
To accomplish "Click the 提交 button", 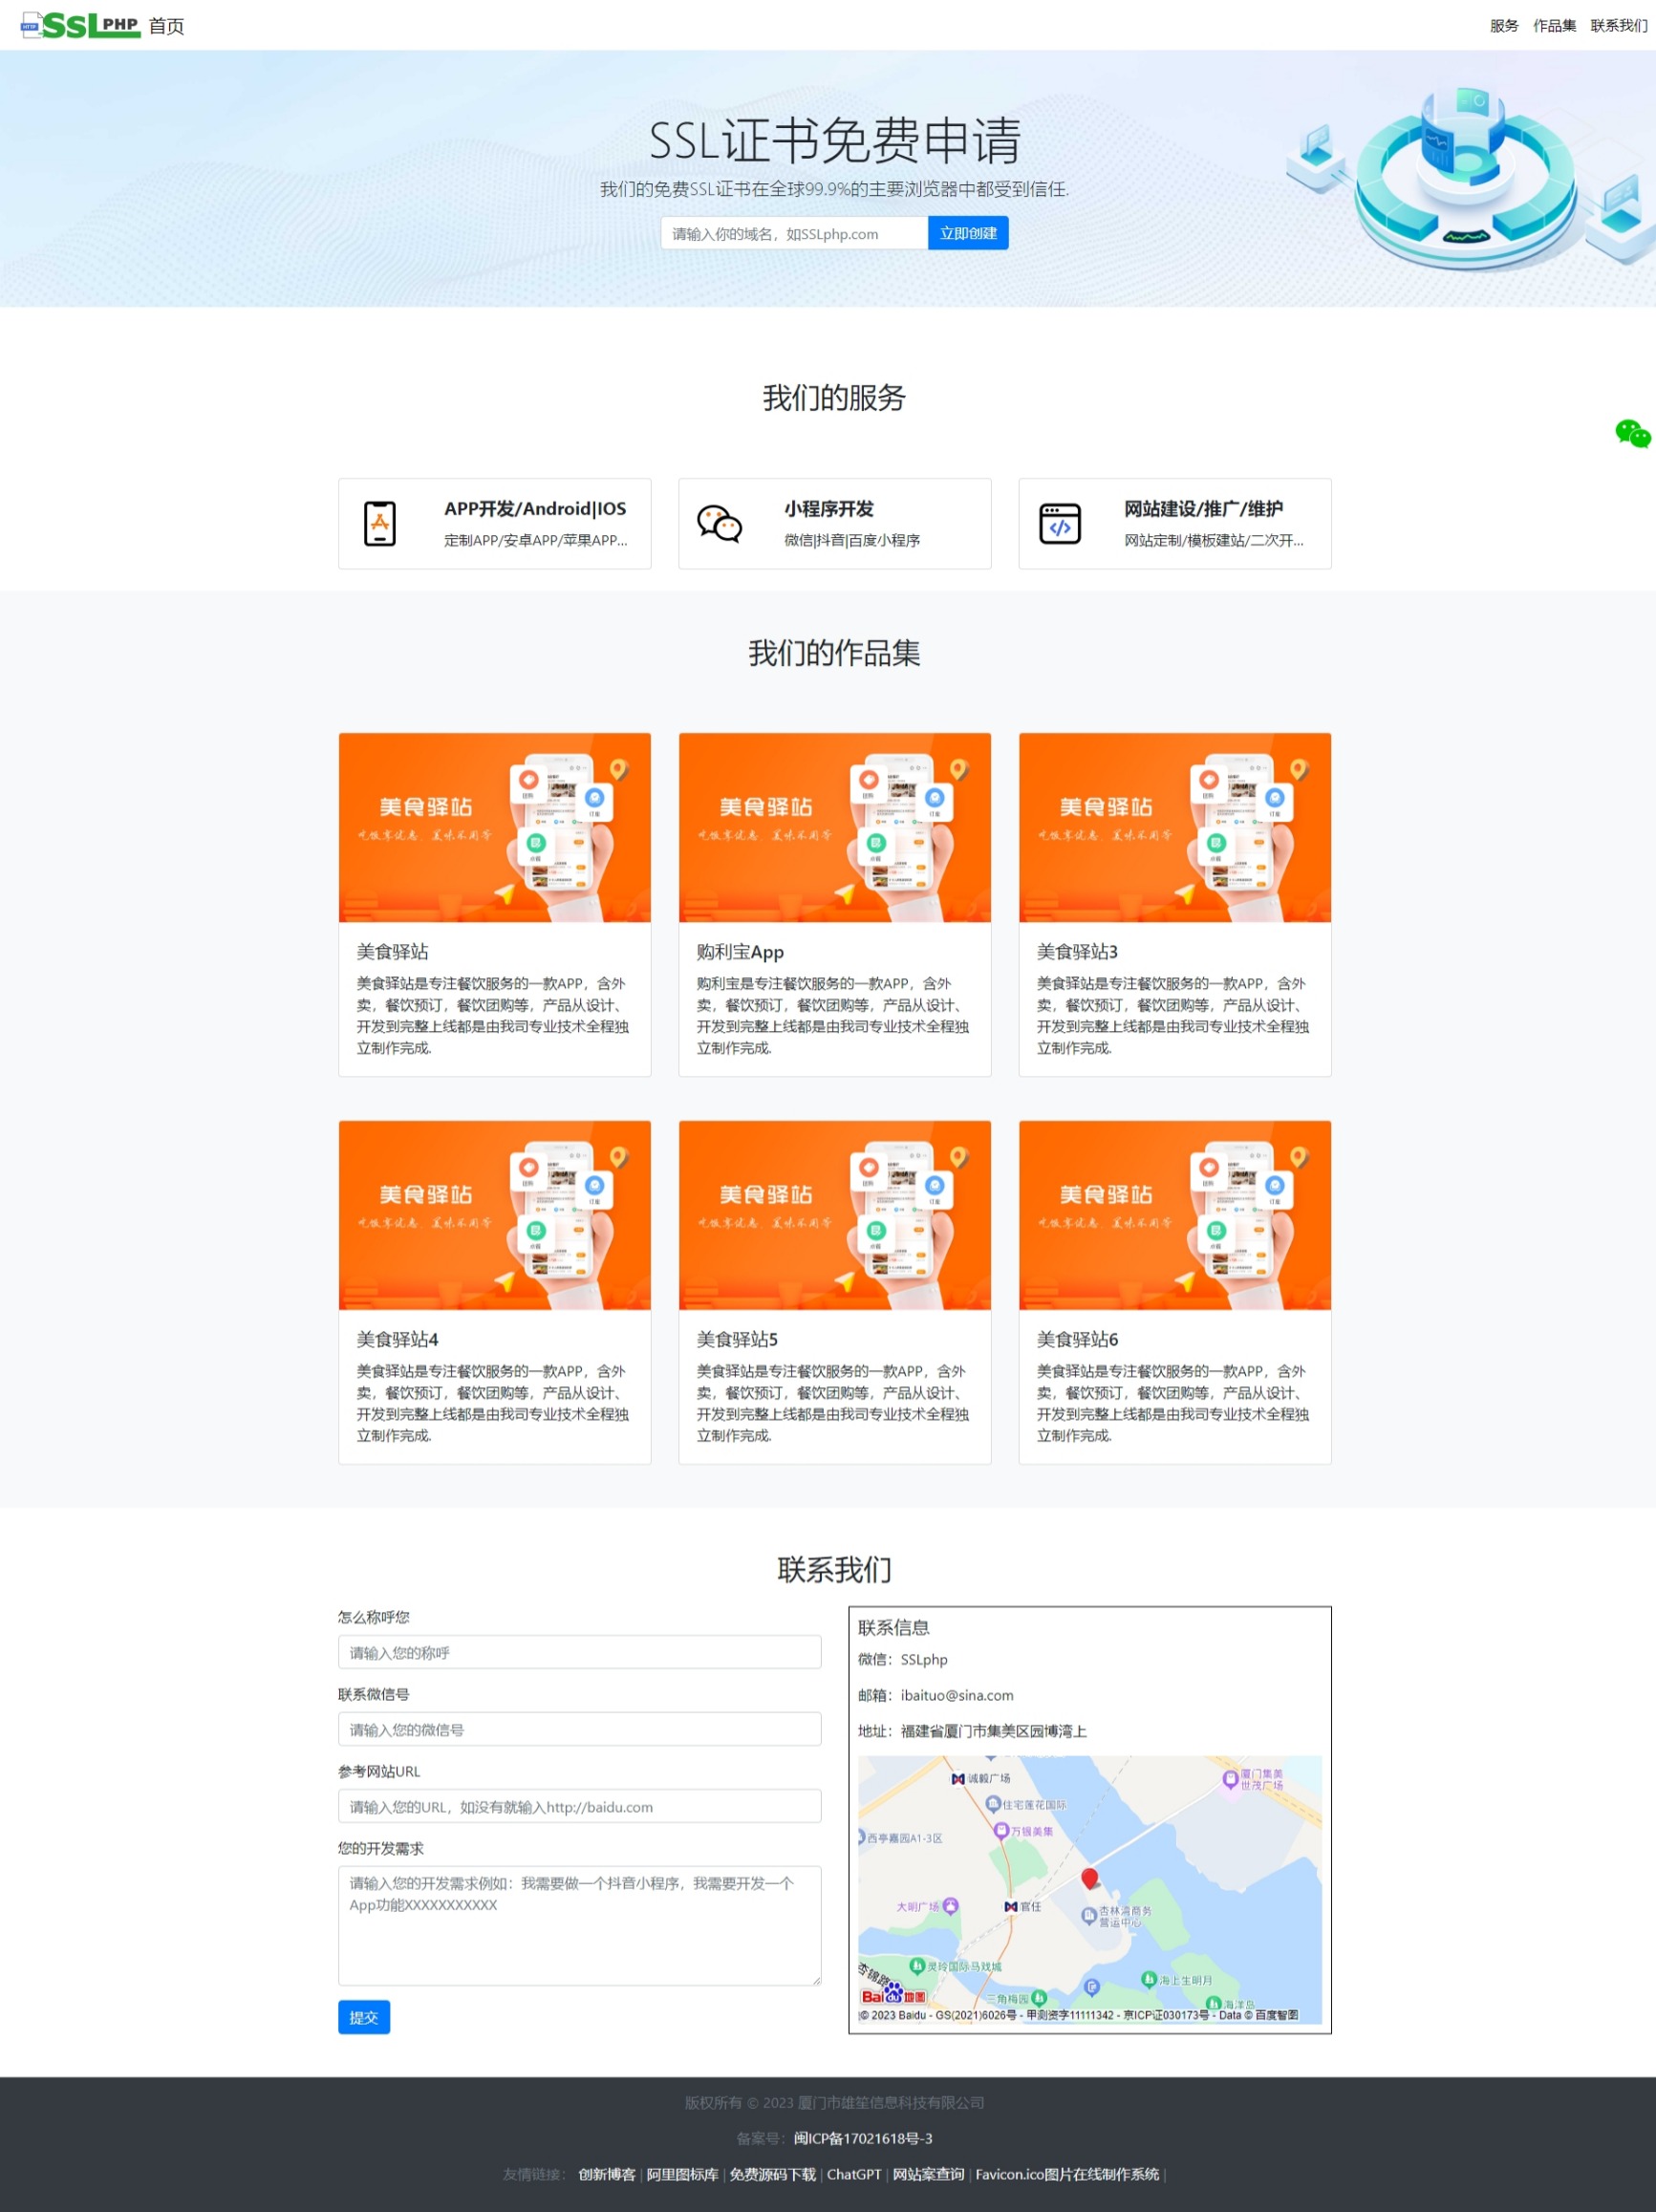I will 364,2017.
